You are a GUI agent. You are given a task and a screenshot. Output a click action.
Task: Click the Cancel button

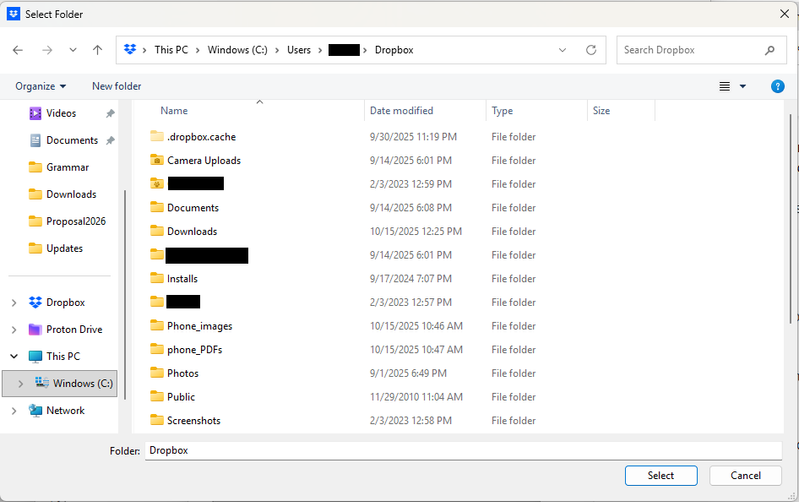click(745, 476)
